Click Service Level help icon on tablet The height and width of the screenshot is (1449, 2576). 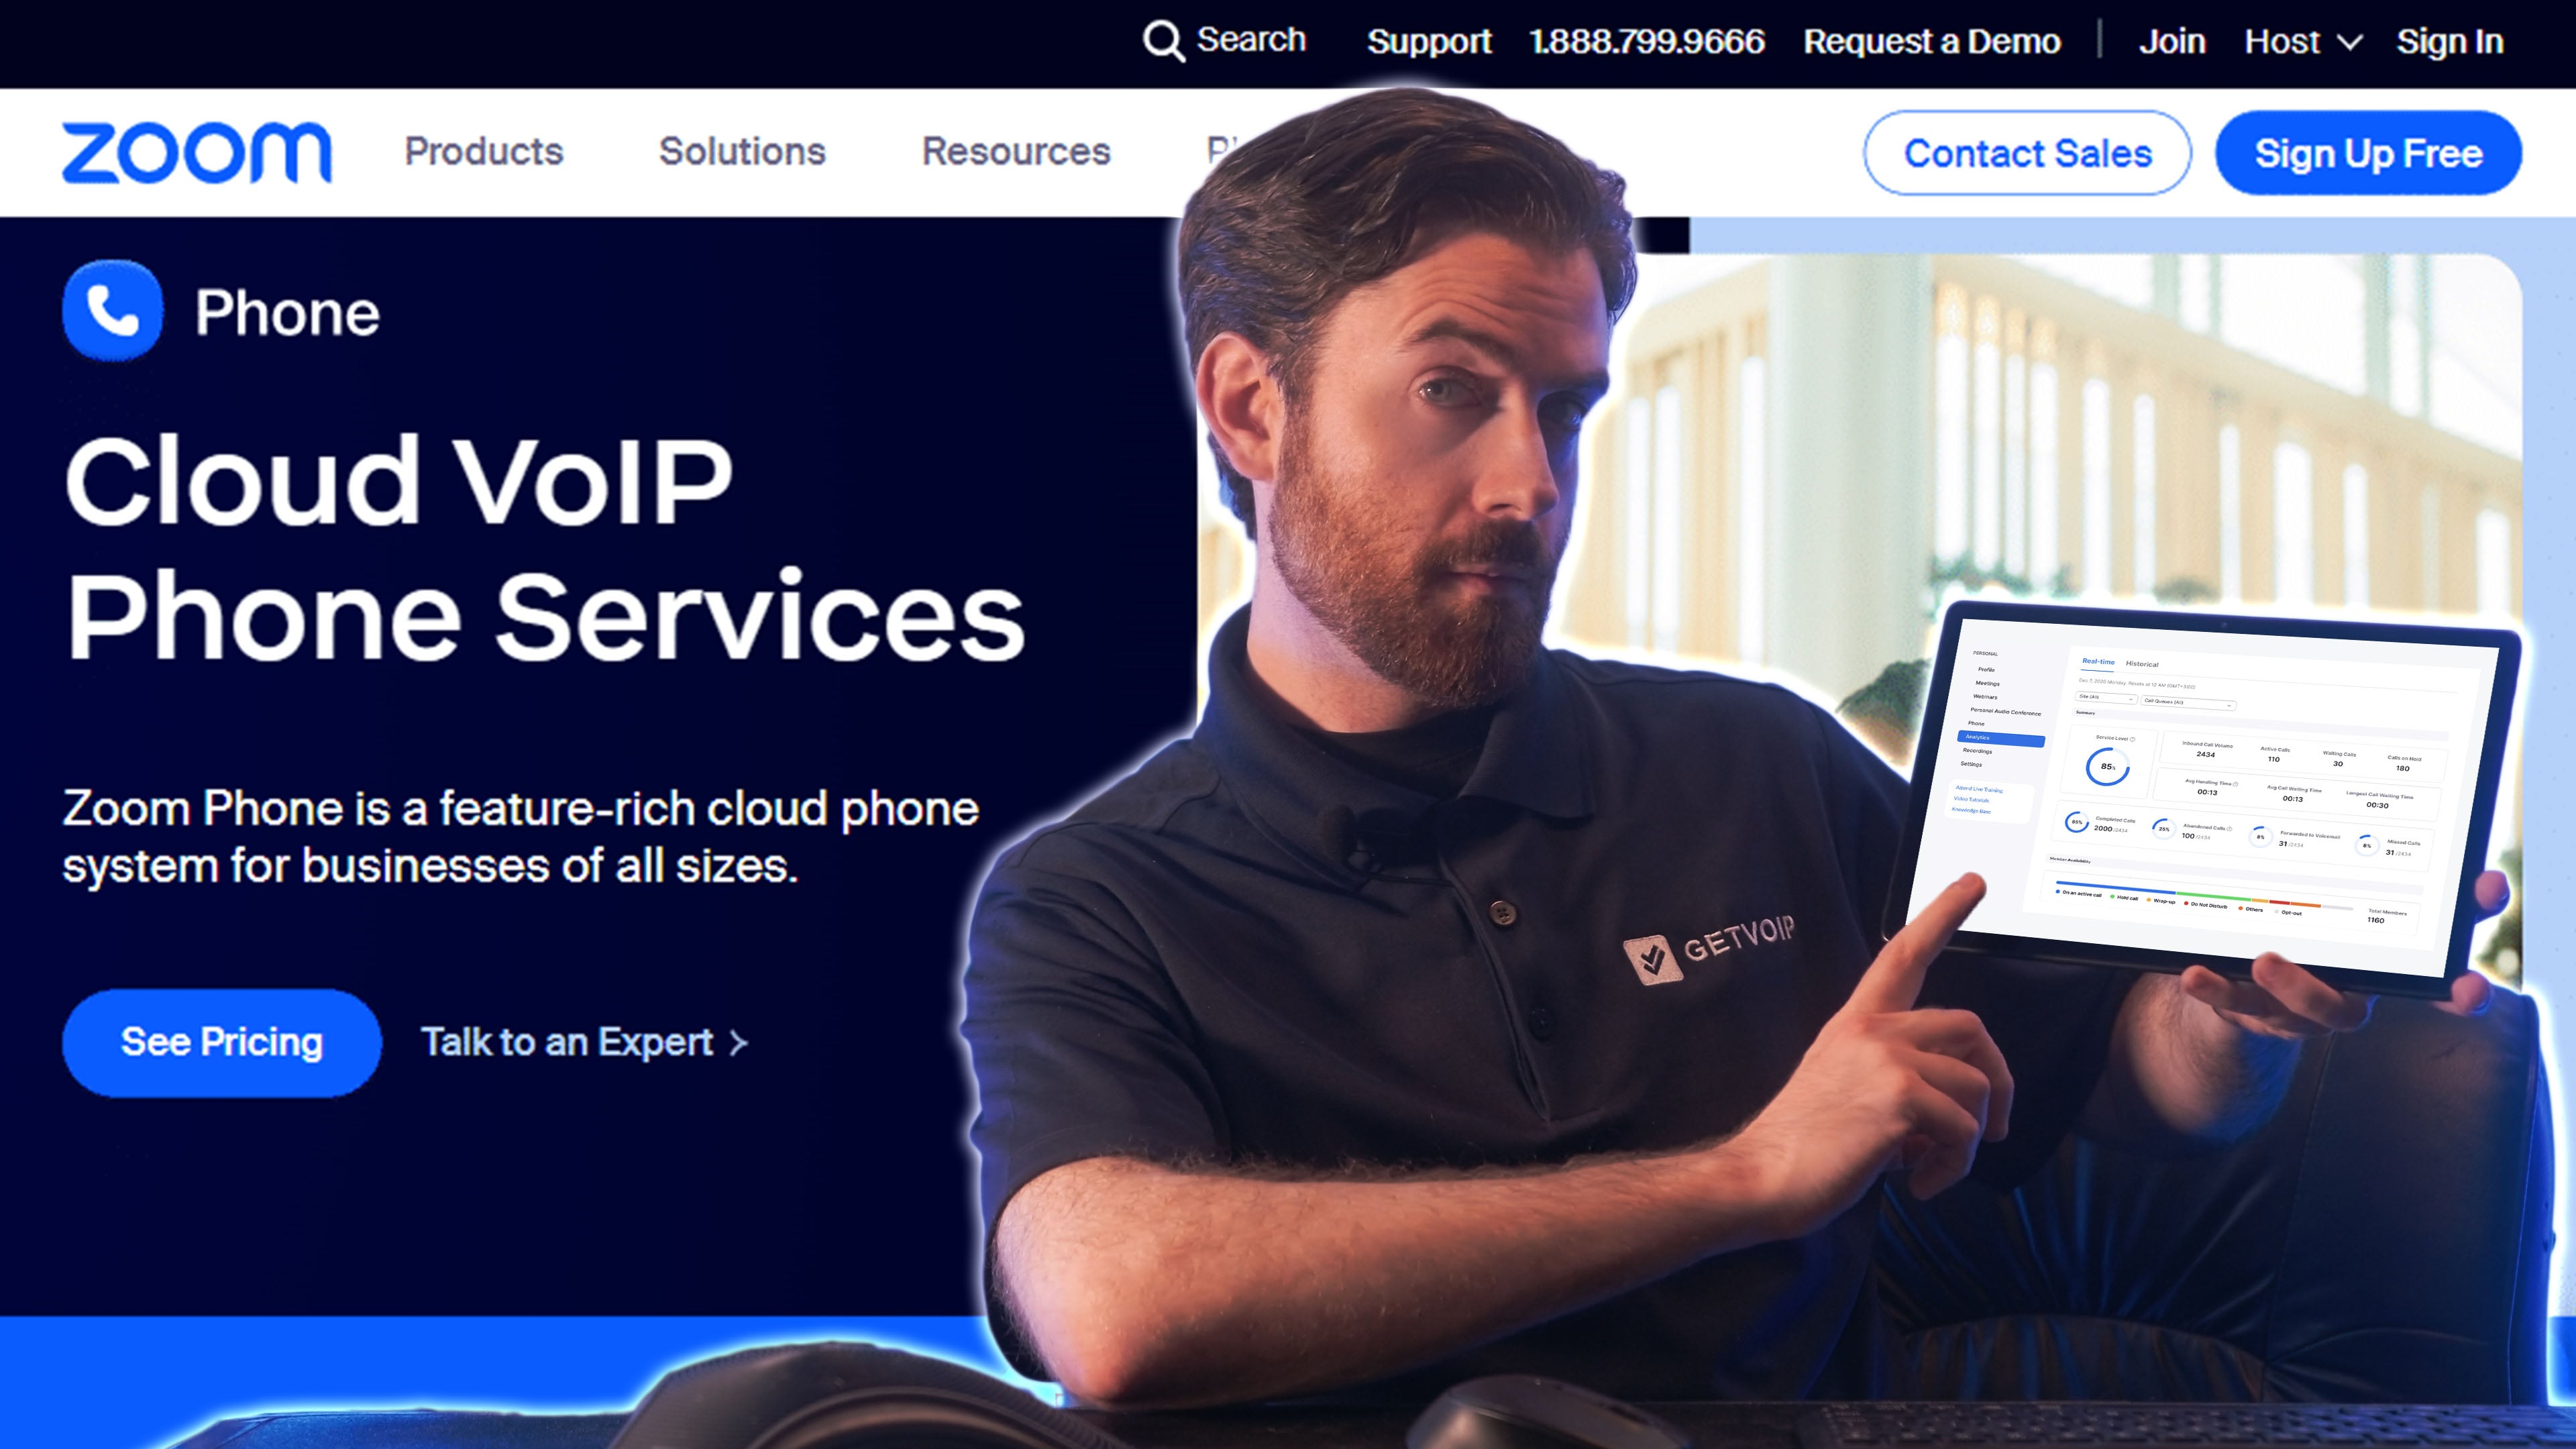(2133, 739)
